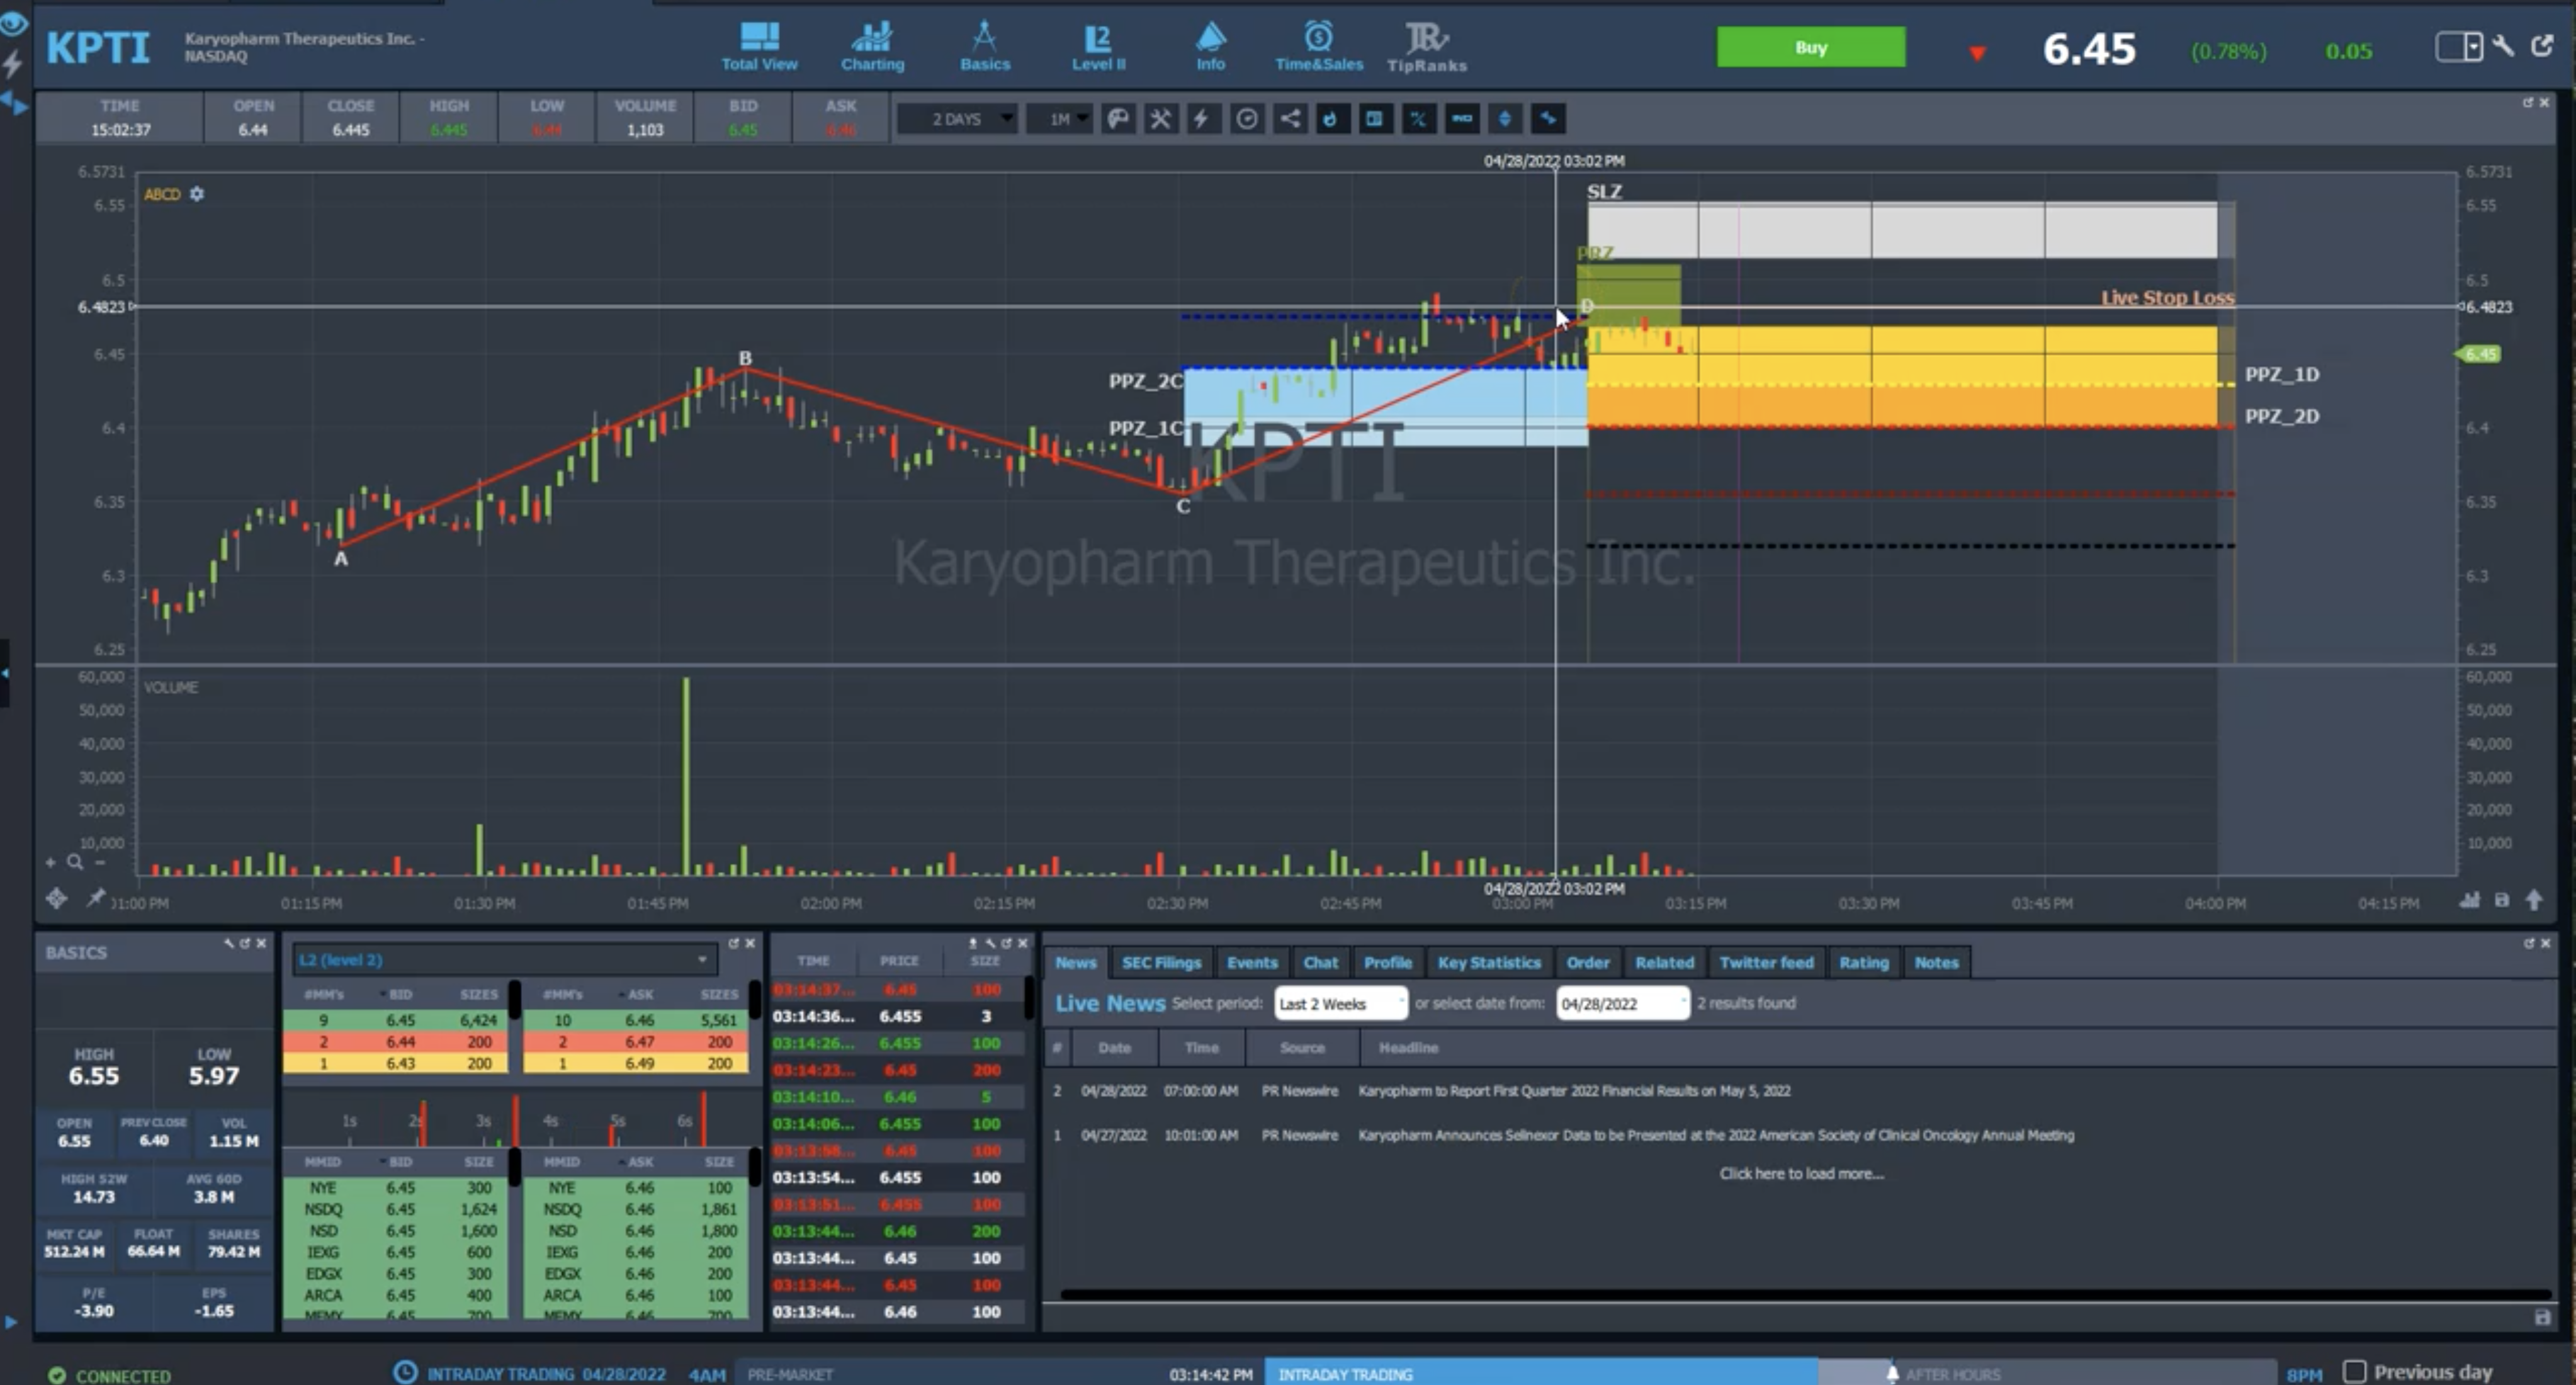Open the TipRanks module
This screenshot has height=1385, width=2576.
[1427, 46]
